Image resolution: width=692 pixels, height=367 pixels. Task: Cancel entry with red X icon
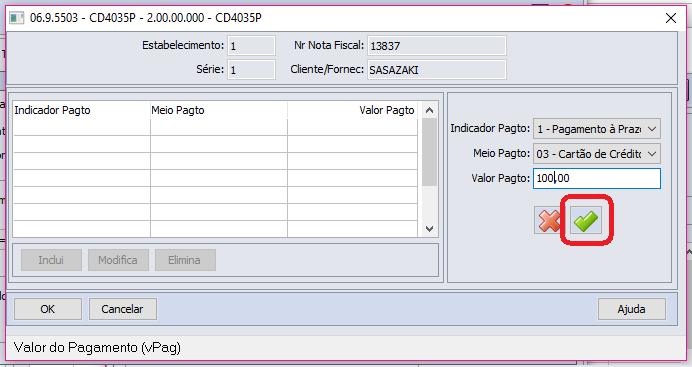[548, 220]
